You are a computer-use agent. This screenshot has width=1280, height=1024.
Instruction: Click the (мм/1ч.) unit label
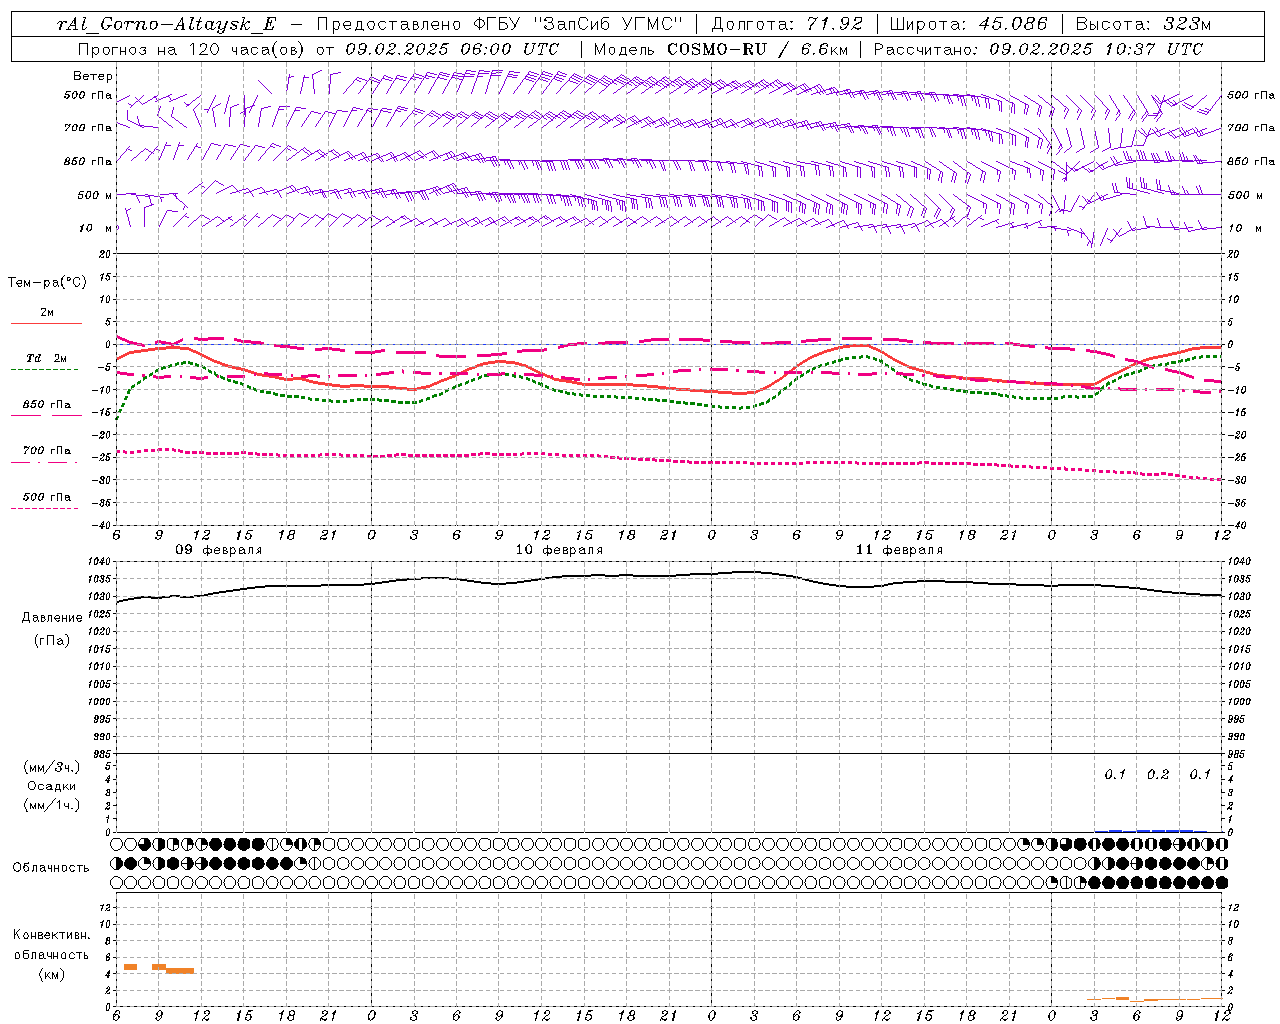(x=52, y=805)
